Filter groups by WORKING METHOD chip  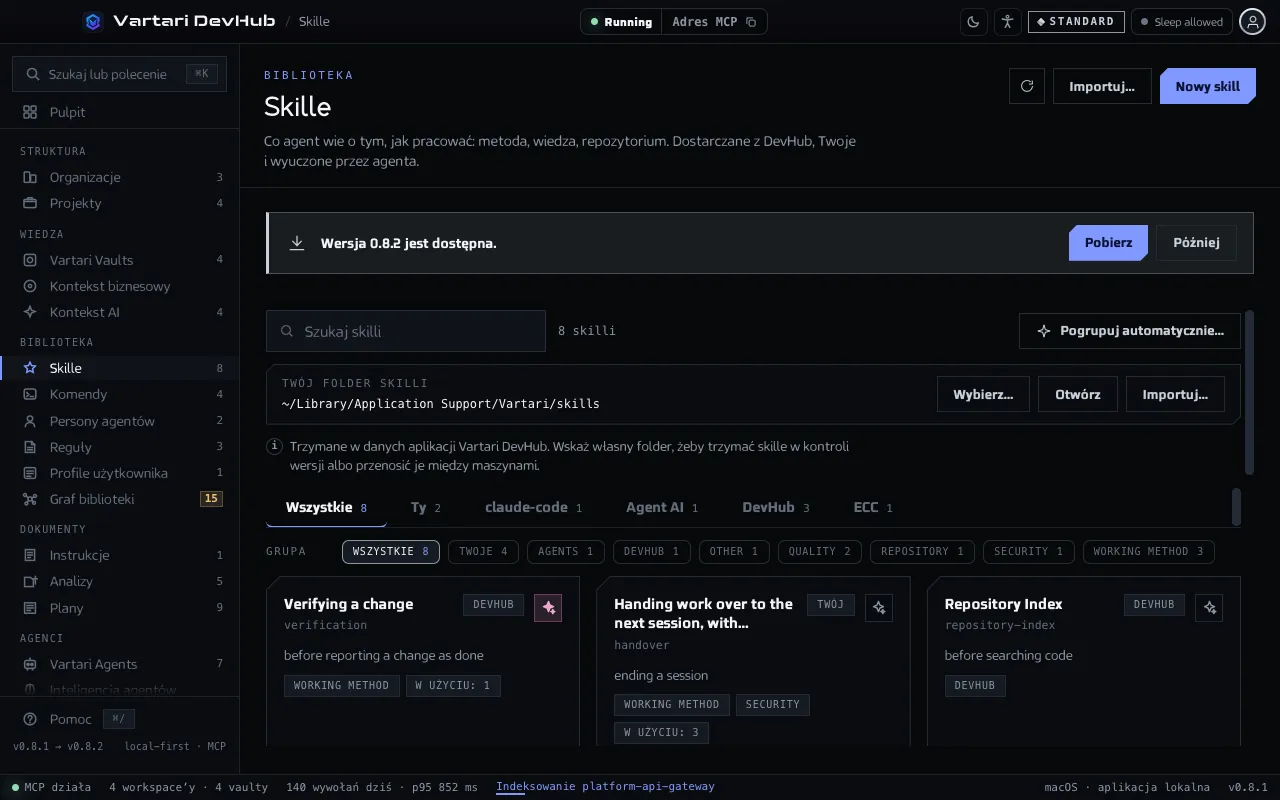(x=1149, y=551)
